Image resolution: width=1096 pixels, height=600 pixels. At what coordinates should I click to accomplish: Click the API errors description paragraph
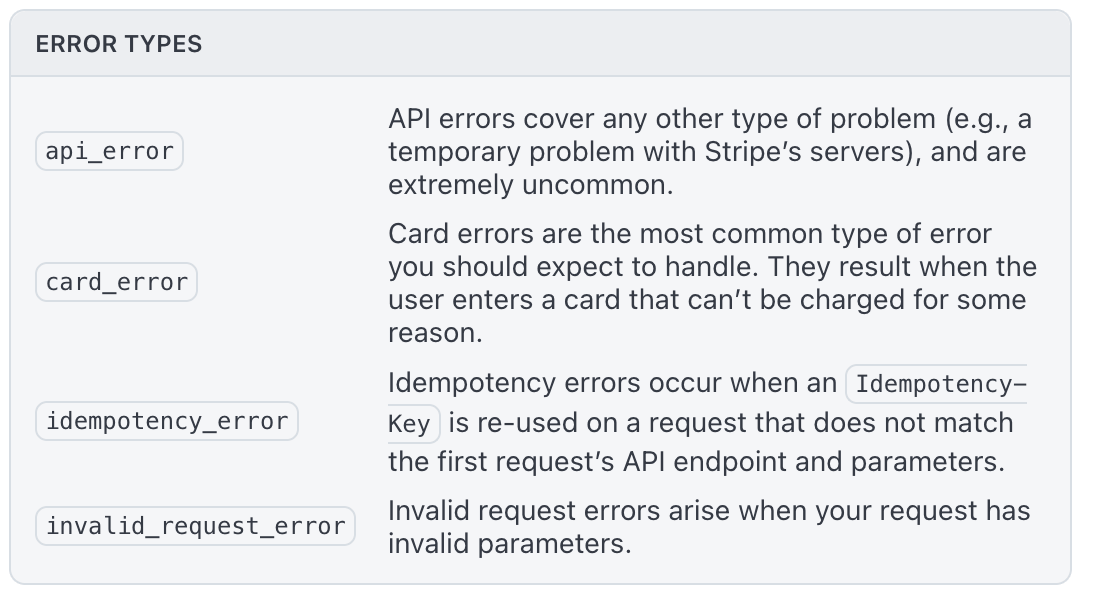tap(709, 152)
